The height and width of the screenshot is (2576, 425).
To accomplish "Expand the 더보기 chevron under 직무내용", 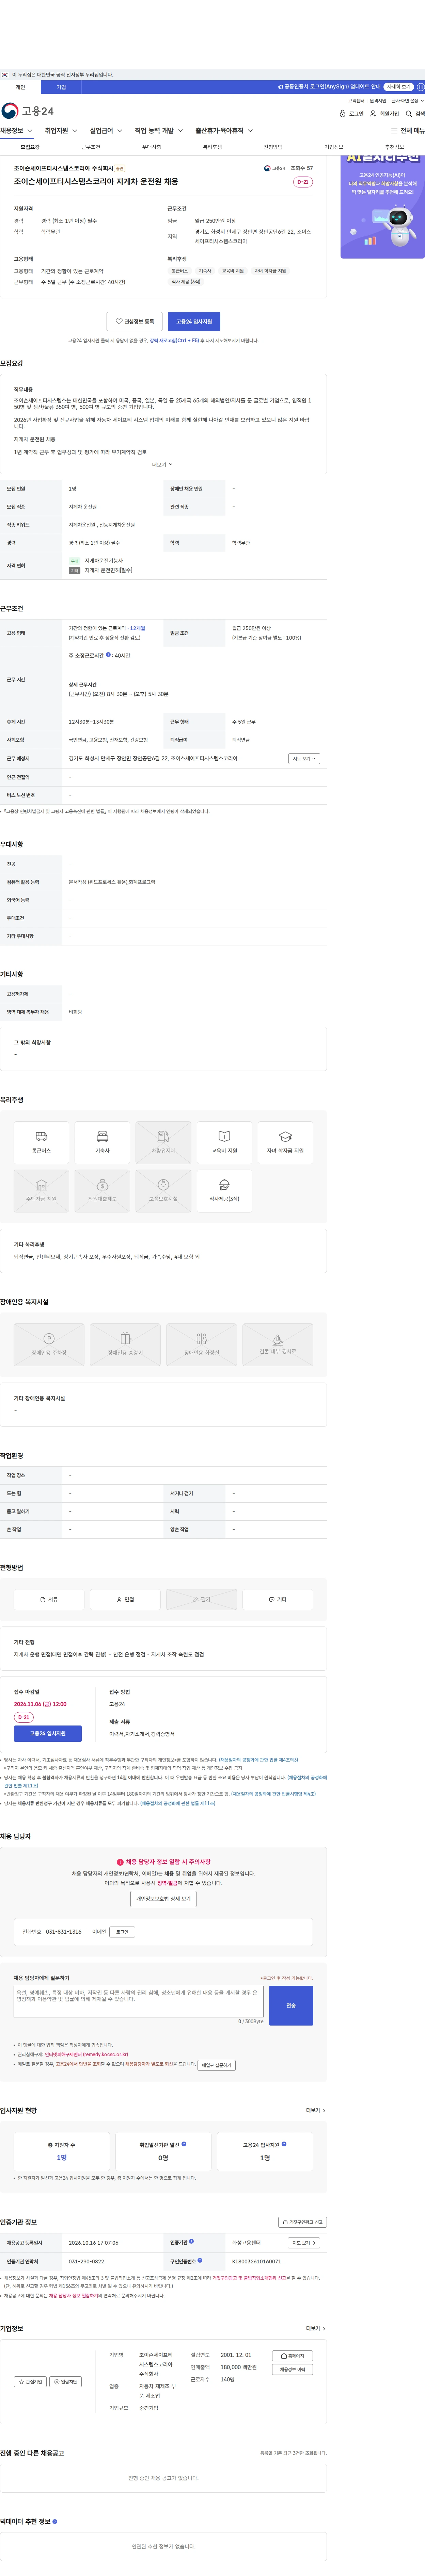I will point(162,464).
